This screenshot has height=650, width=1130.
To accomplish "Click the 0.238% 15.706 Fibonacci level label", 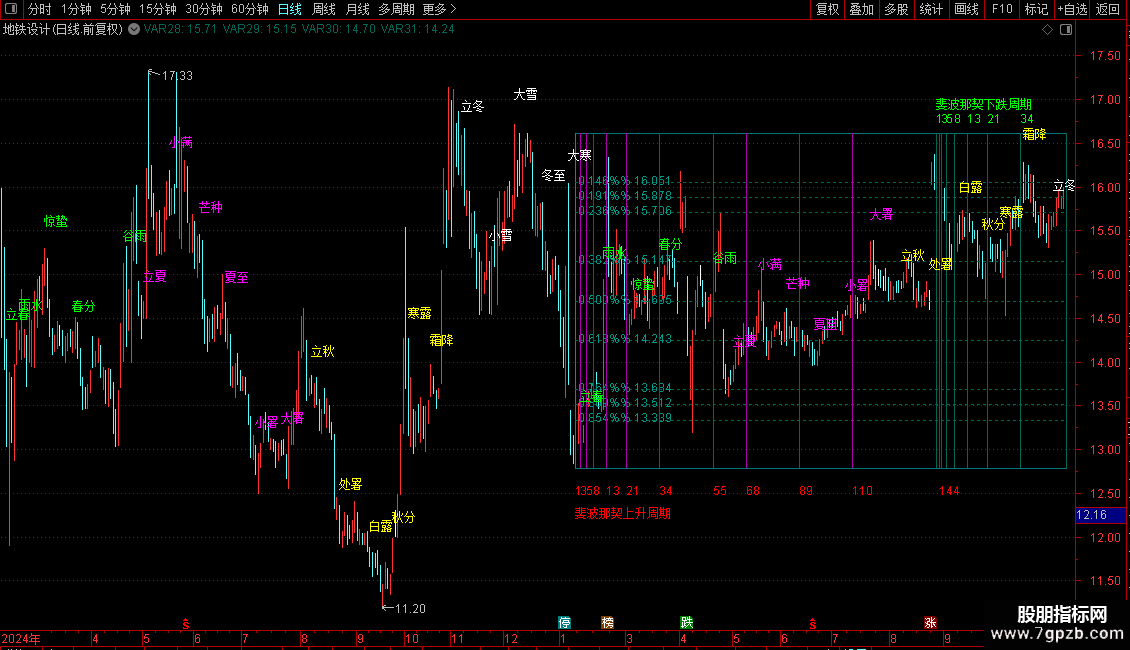I will tap(626, 210).
